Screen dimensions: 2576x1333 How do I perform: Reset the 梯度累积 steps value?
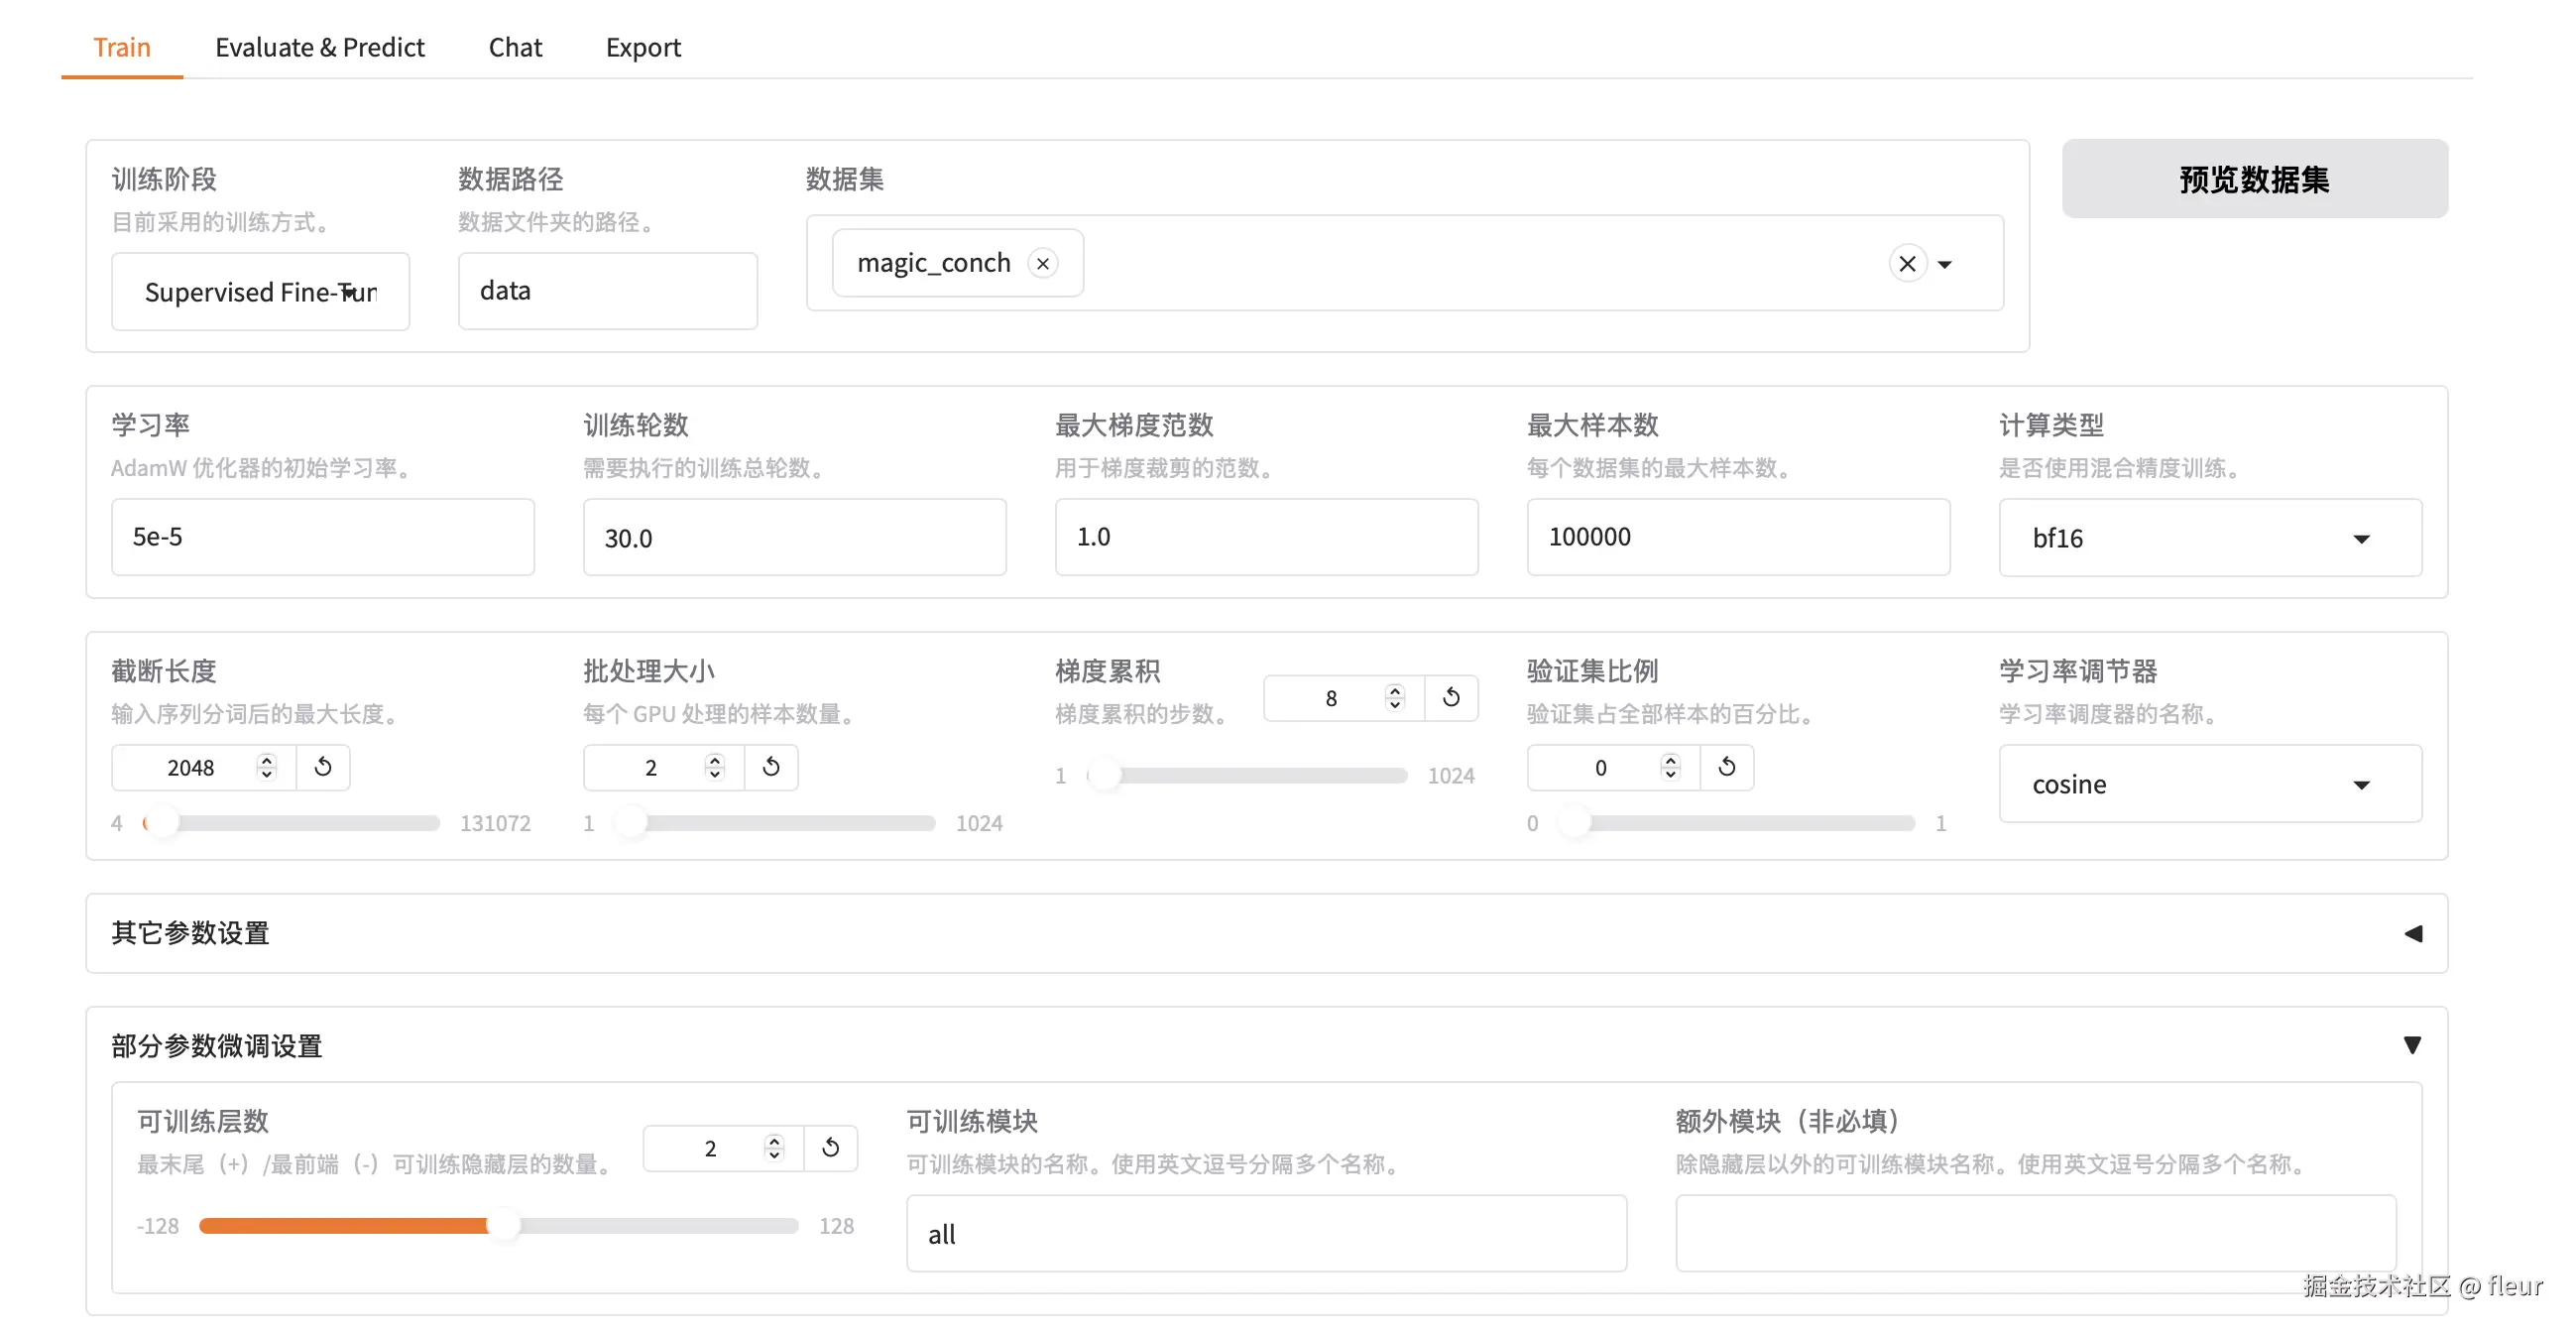coord(1451,697)
